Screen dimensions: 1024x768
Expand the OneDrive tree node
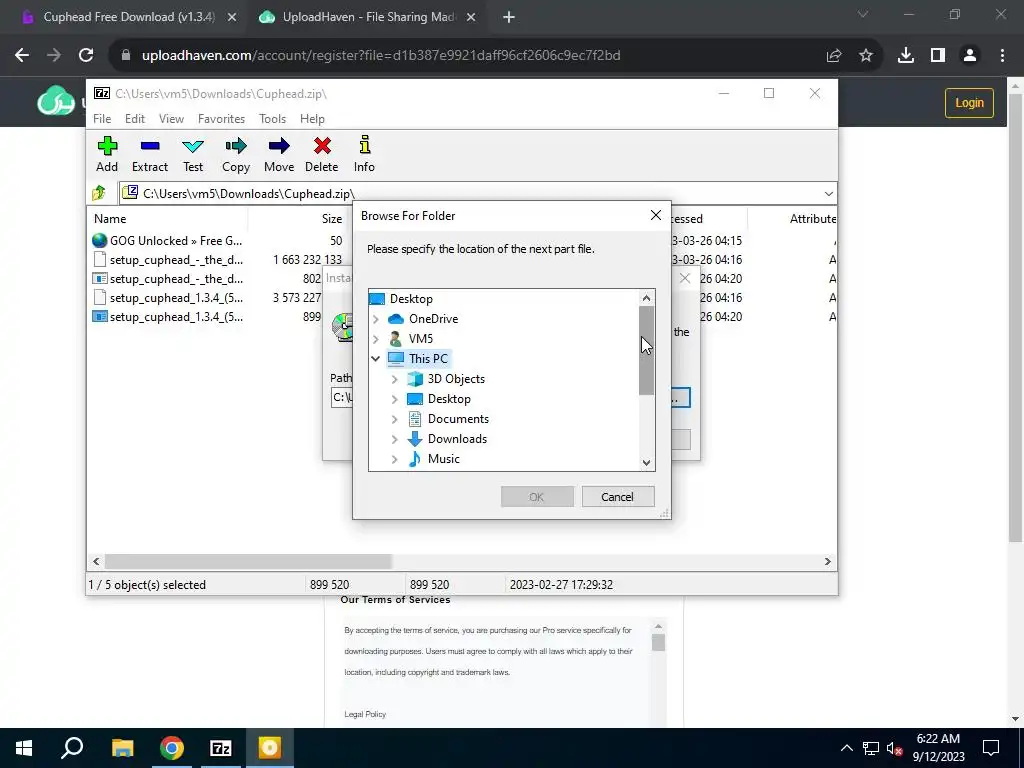[x=376, y=319]
